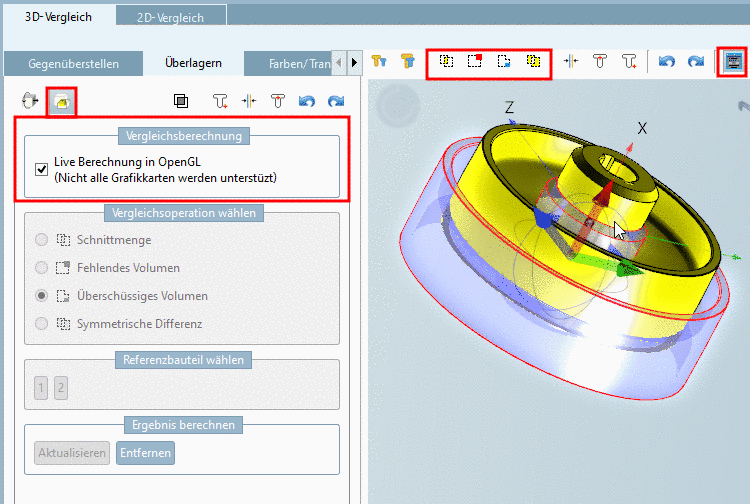Select Fehlendes Volumen radio button
This screenshot has height=504, width=750.
pyautogui.click(x=42, y=268)
